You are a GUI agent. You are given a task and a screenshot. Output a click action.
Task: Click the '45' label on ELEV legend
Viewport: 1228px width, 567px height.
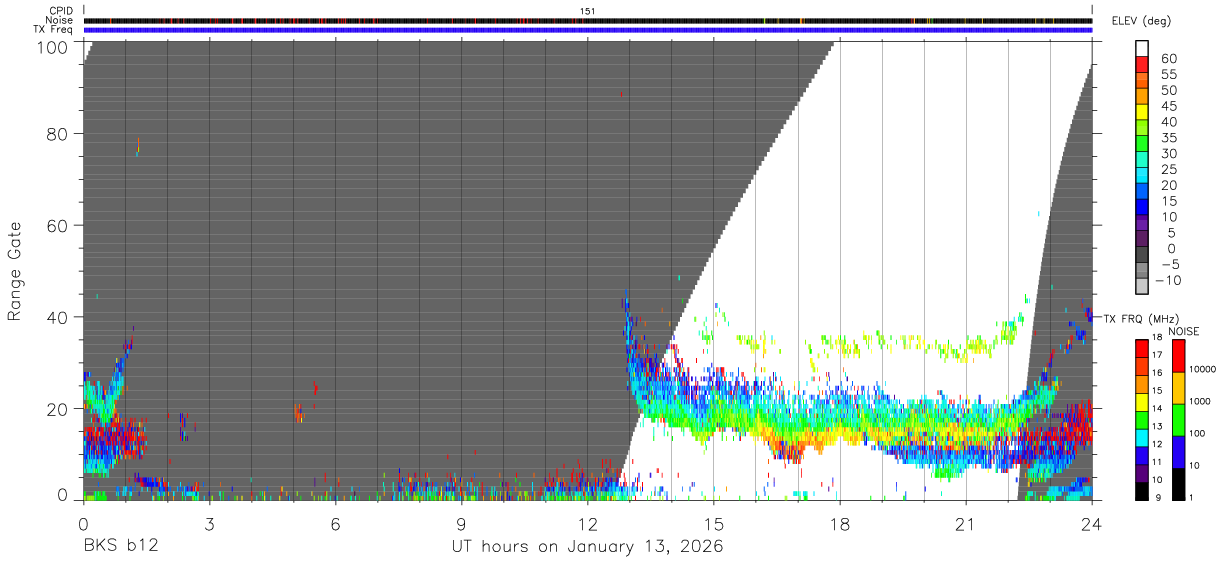(1168, 106)
